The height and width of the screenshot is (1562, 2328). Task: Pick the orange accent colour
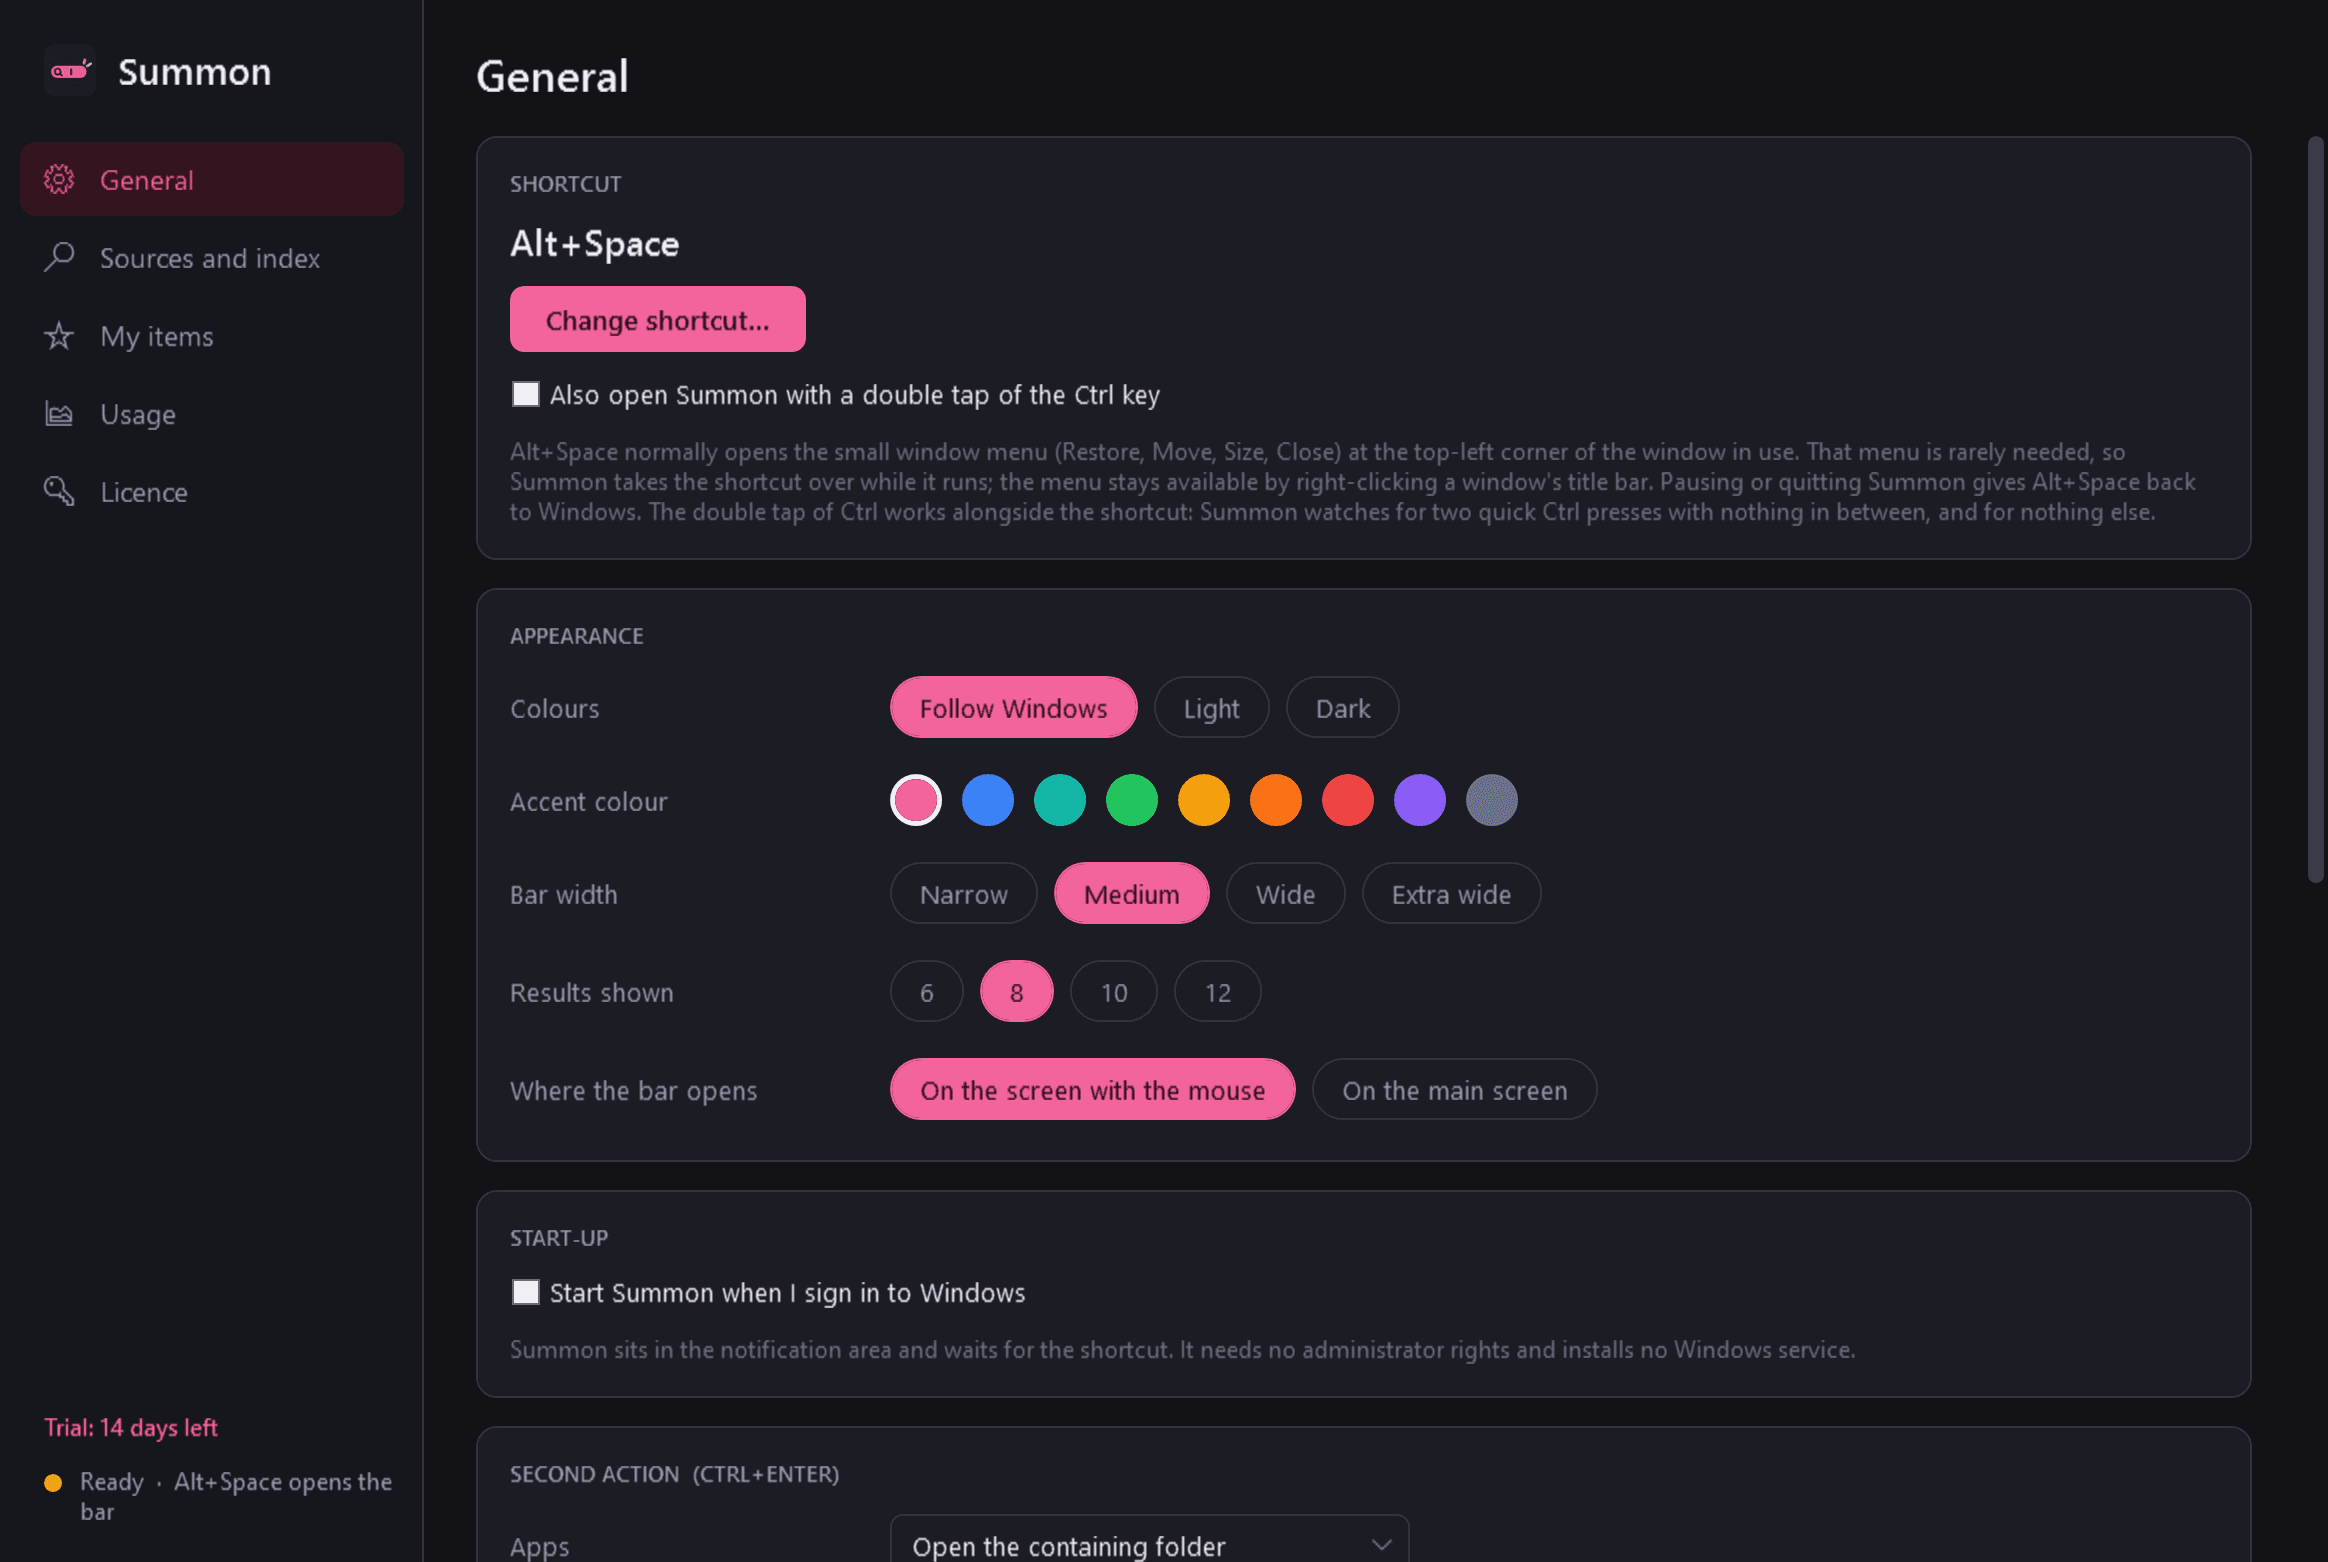[x=1276, y=800]
